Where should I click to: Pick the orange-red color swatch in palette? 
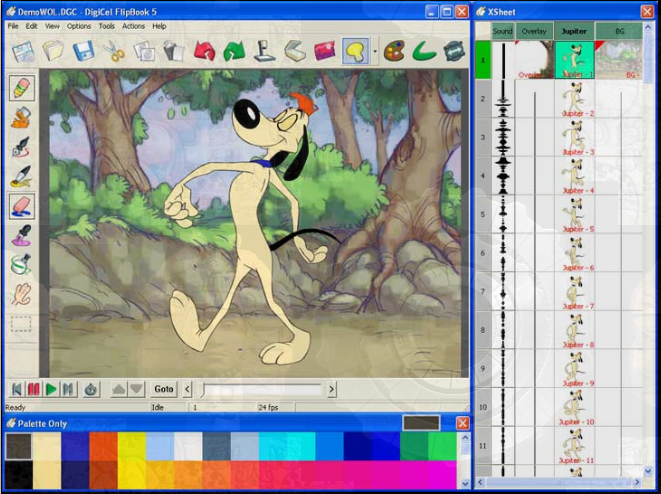point(103,446)
